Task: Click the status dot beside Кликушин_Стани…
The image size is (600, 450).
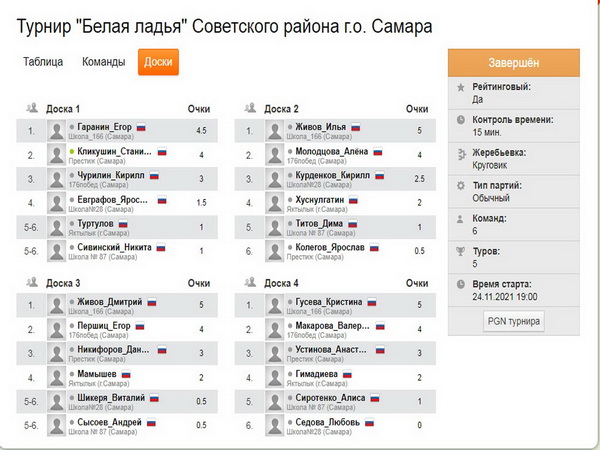Action: coord(72,151)
